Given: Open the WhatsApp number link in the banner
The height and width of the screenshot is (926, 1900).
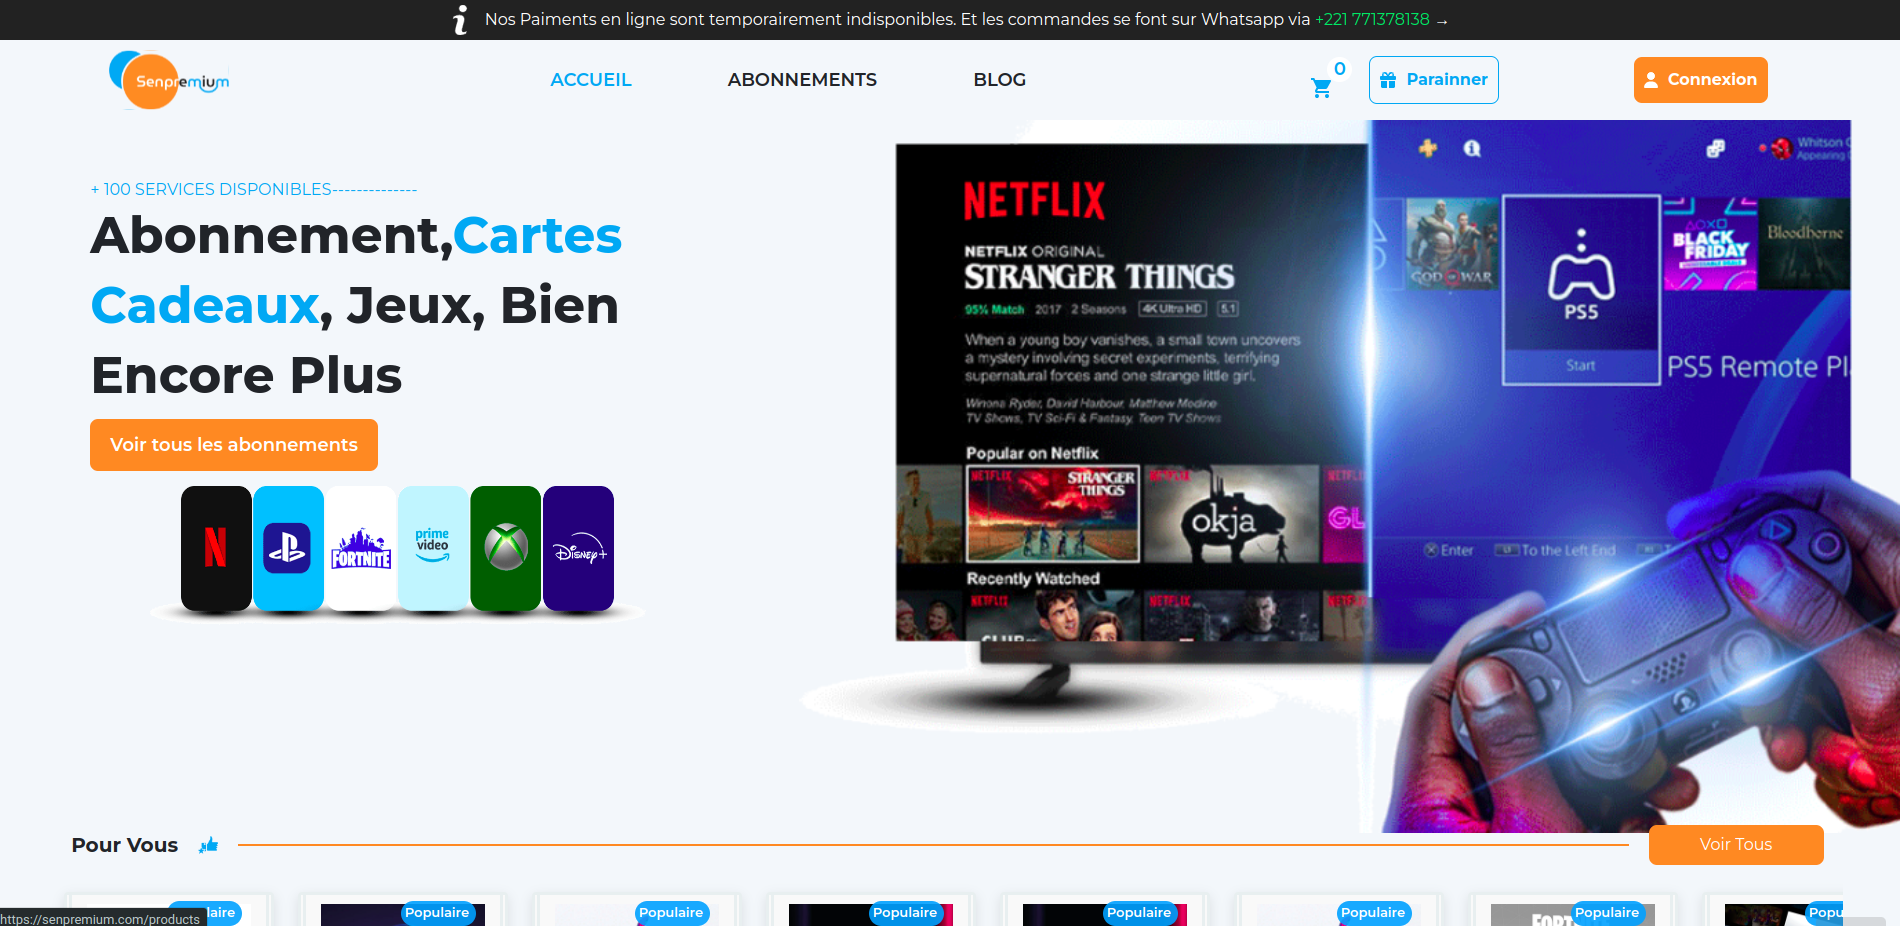Looking at the screenshot, I should point(1371,18).
